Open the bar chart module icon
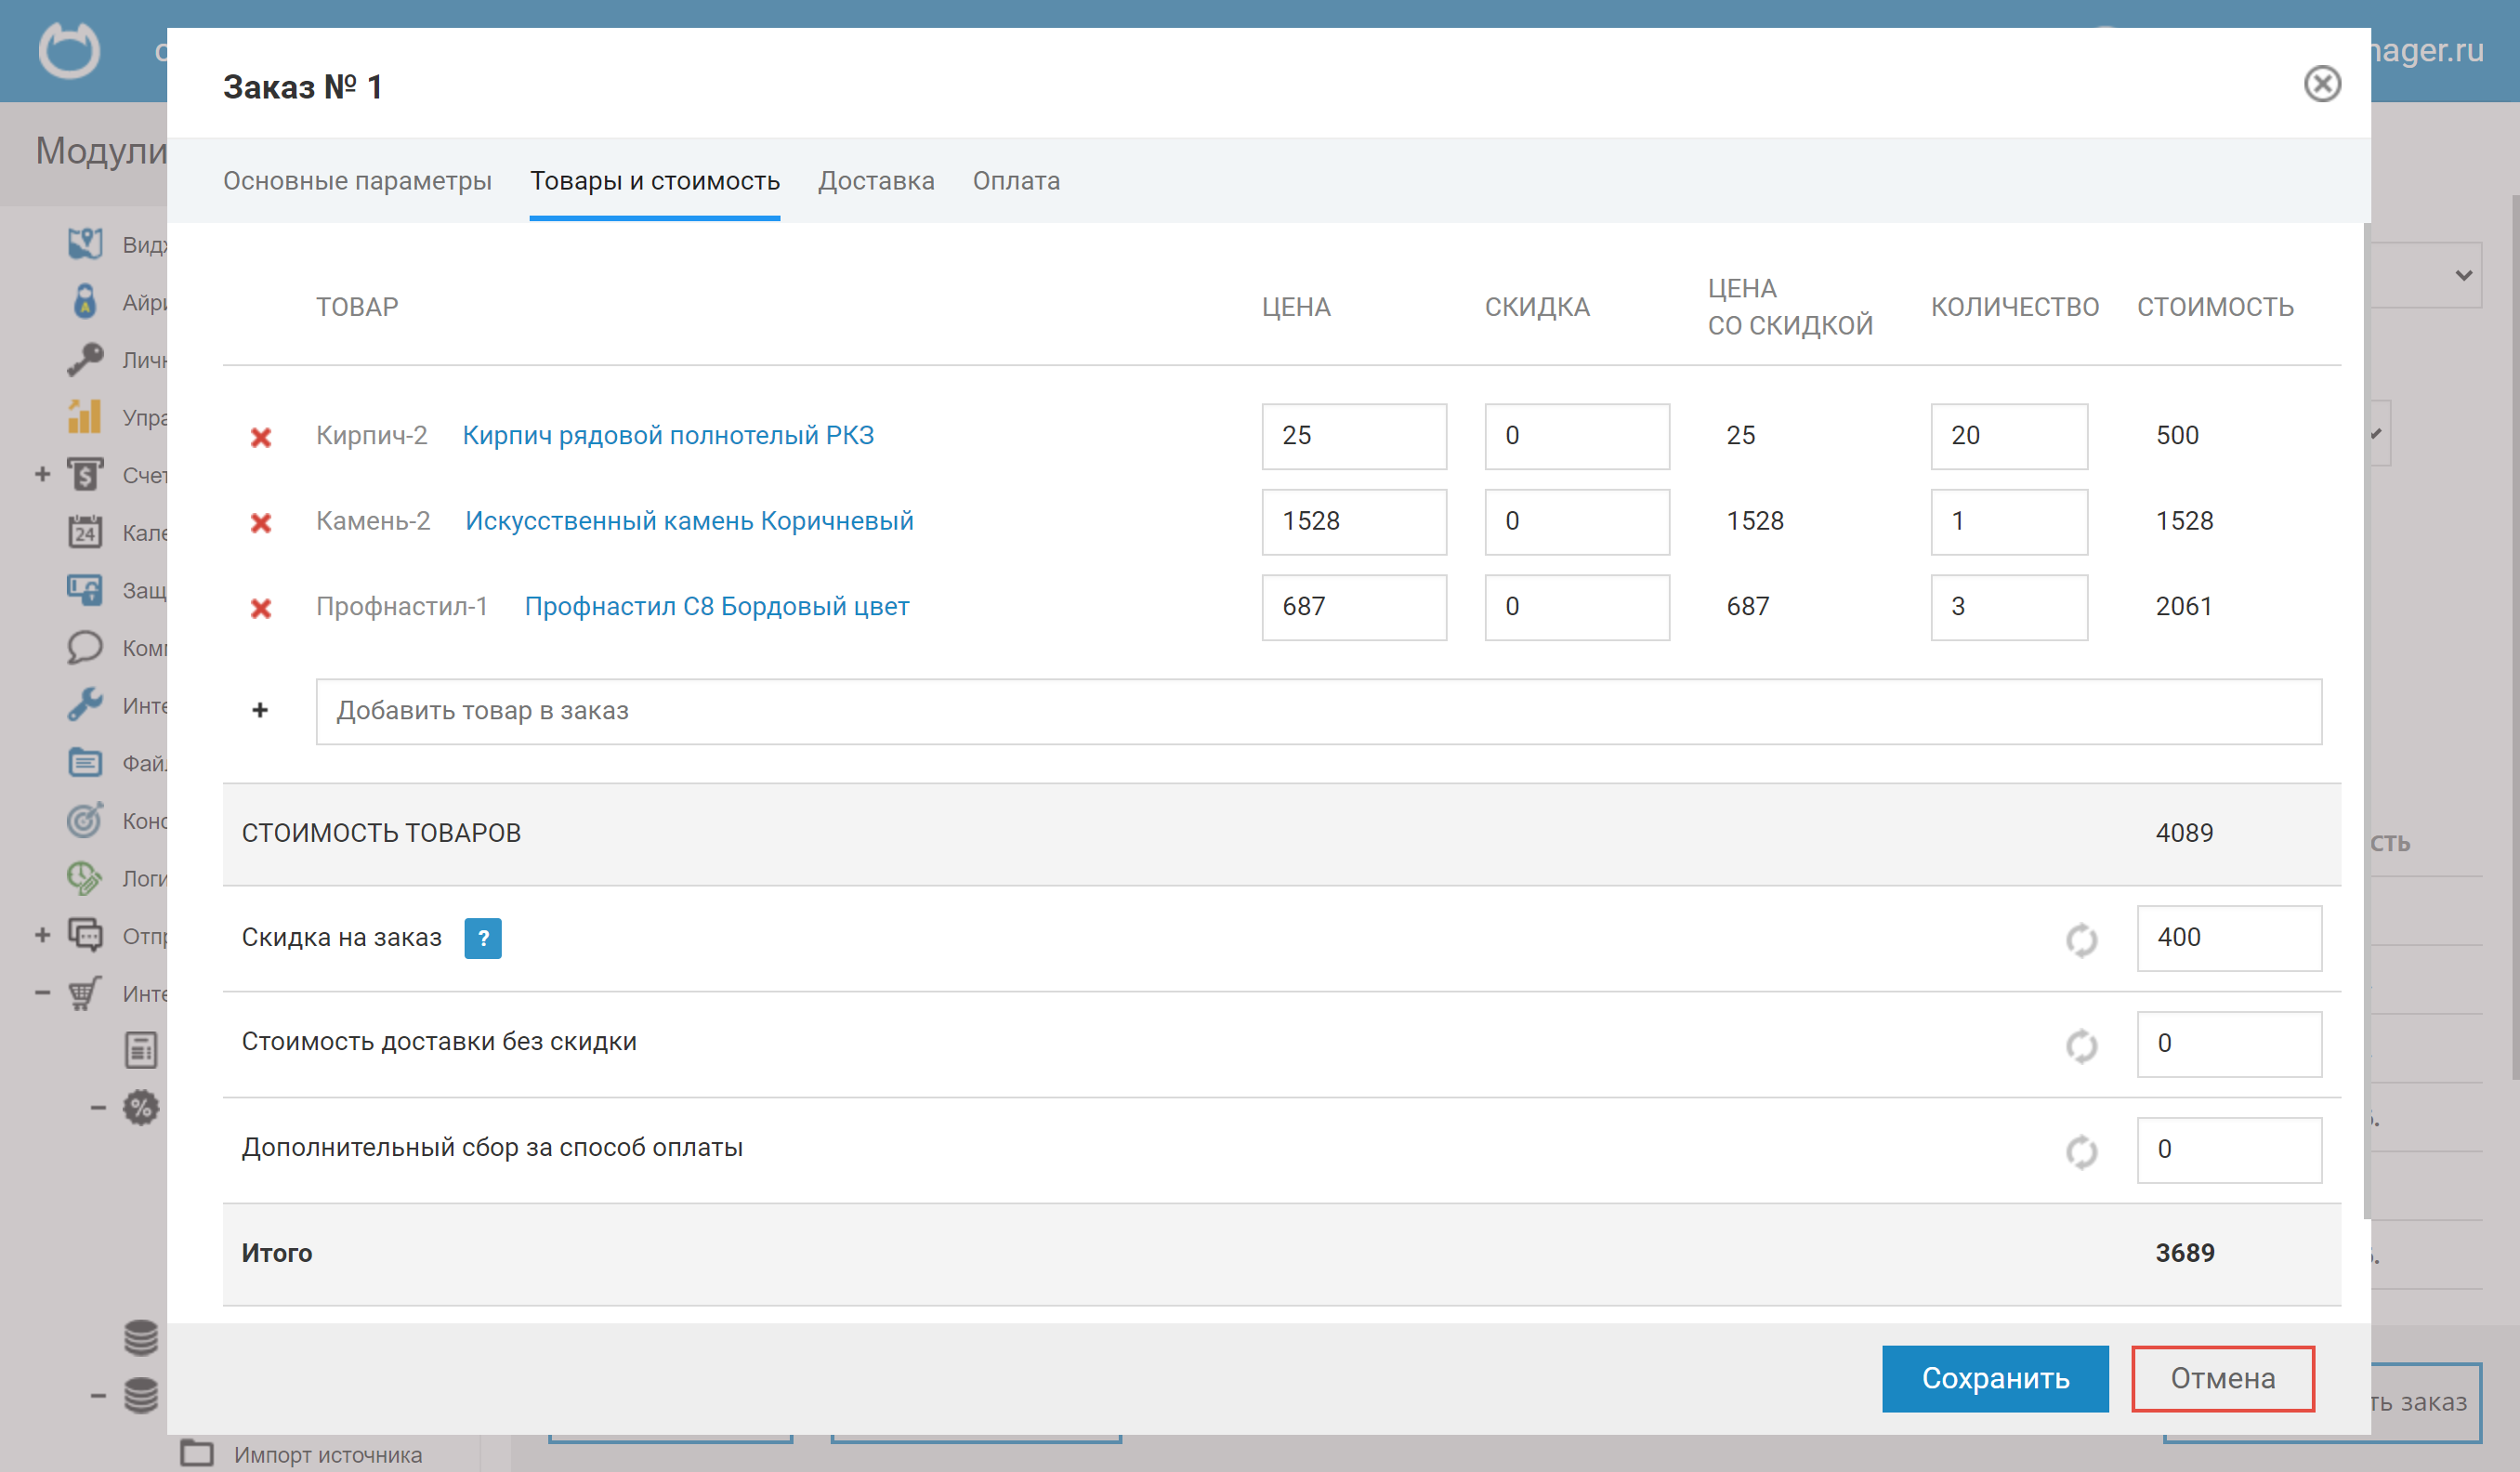Screen dimensions: 2520x1472 tap(85, 416)
